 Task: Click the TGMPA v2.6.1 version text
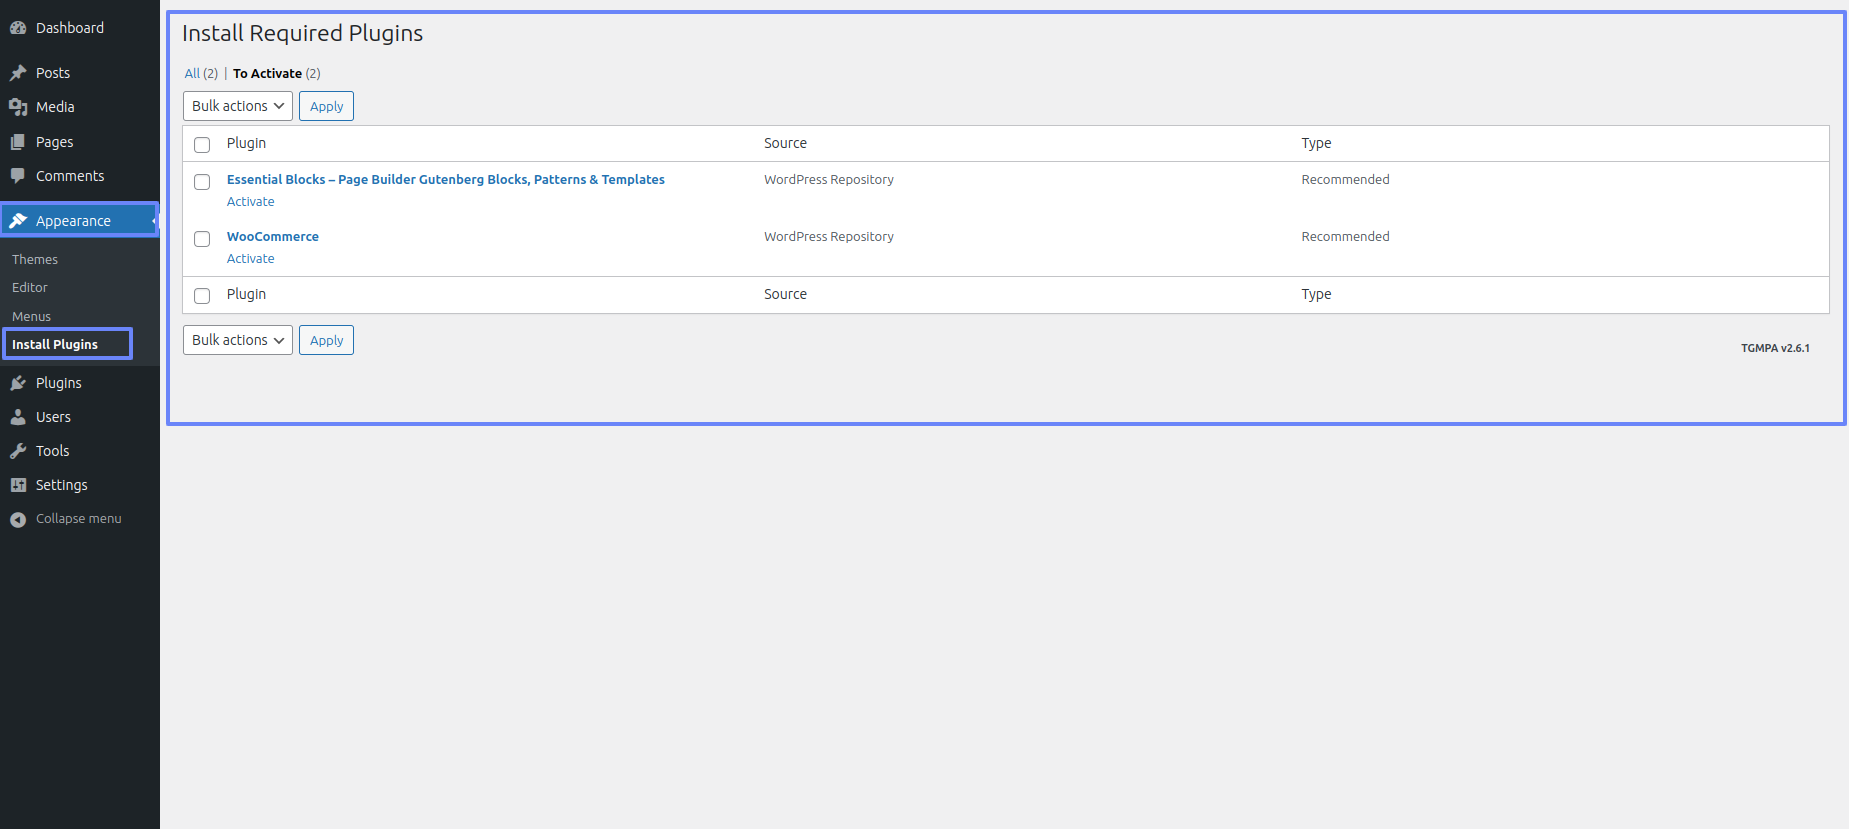pos(1775,348)
